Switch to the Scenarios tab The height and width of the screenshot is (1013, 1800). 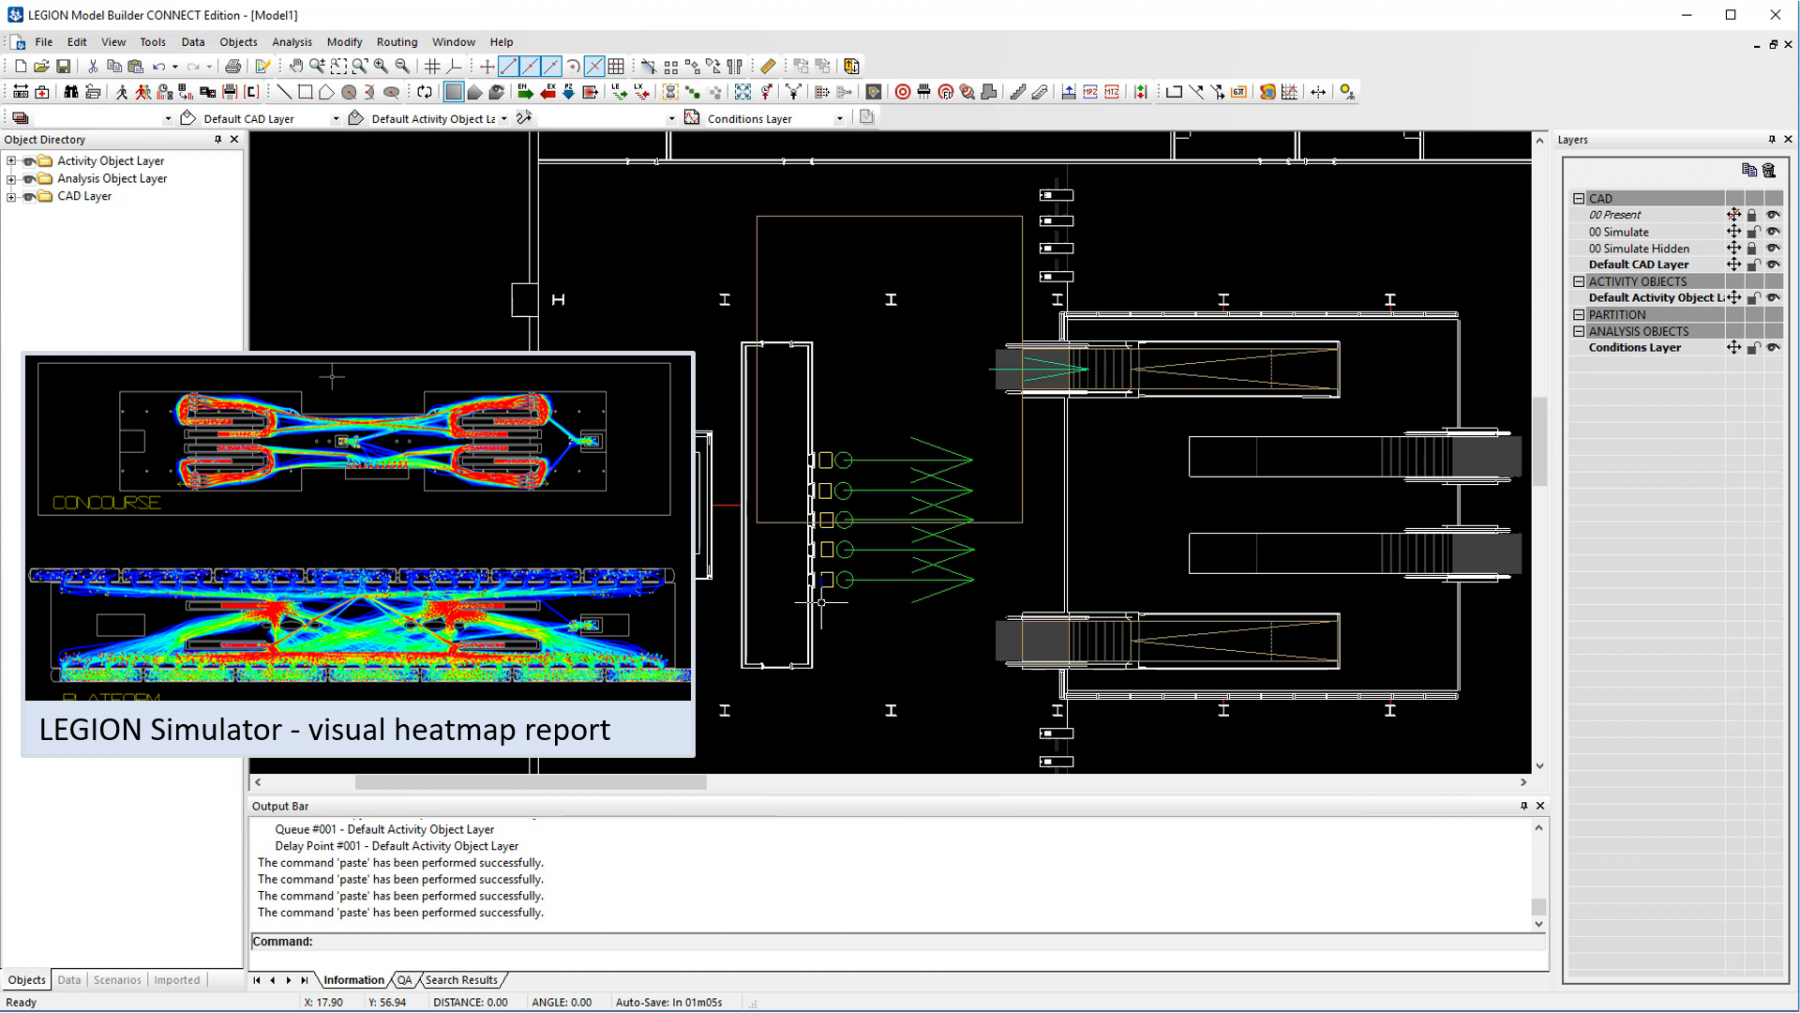click(117, 980)
